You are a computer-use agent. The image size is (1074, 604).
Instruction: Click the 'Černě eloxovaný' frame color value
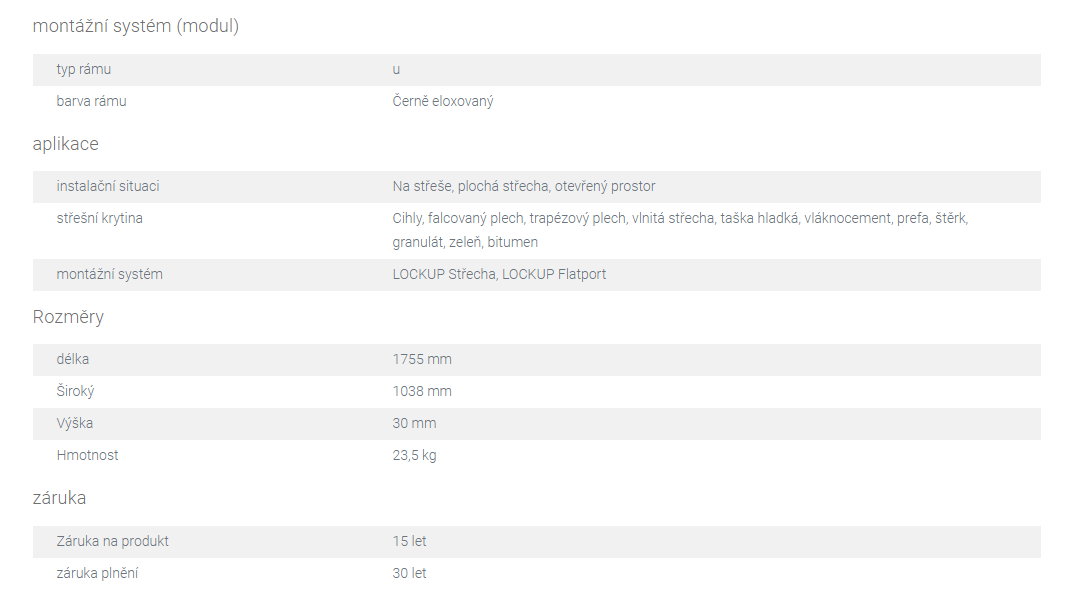pyautogui.click(x=442, y=101)
